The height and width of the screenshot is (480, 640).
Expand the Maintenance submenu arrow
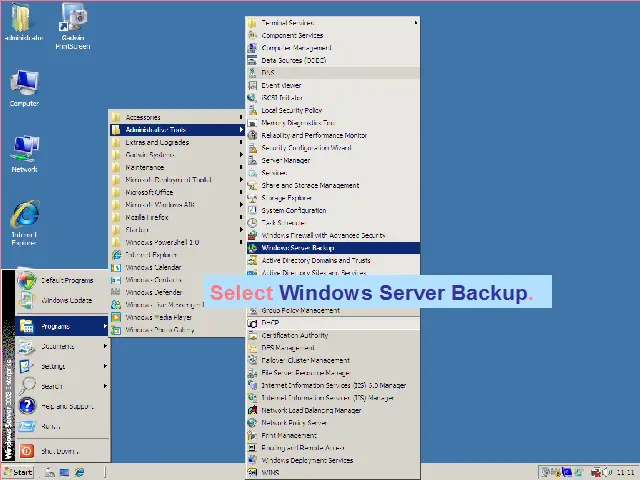[x=241, y=167]
